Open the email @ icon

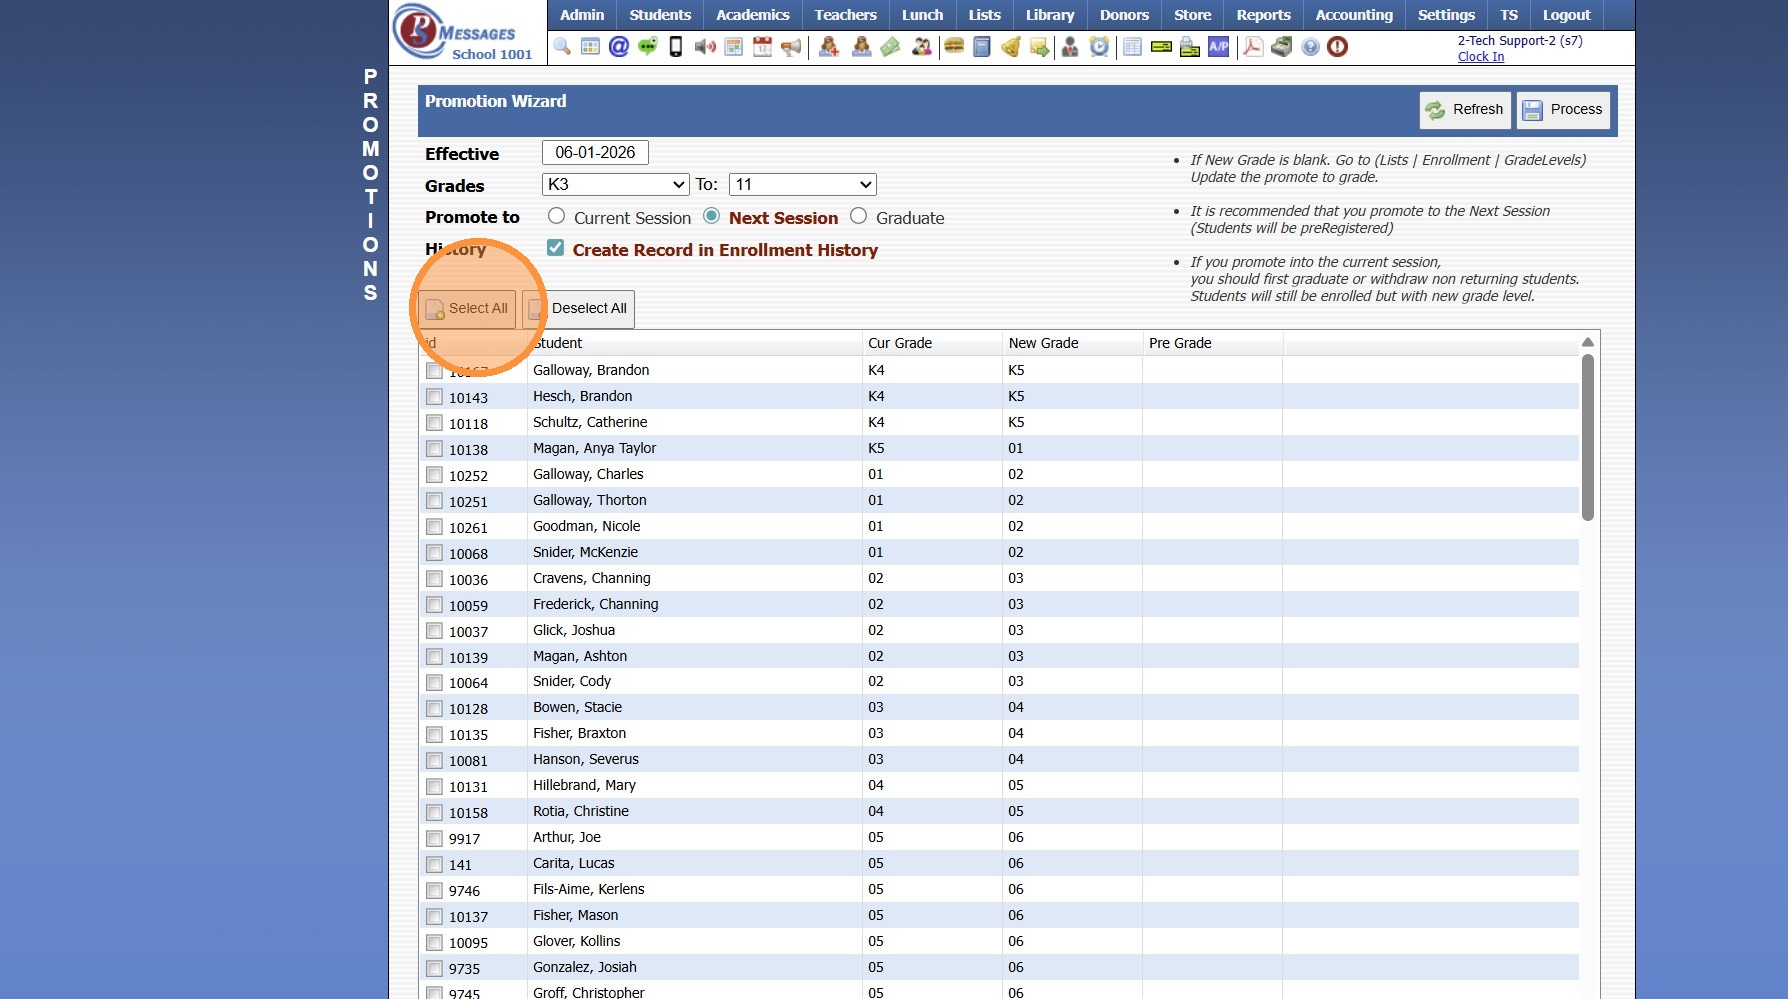tap(619, 47)
